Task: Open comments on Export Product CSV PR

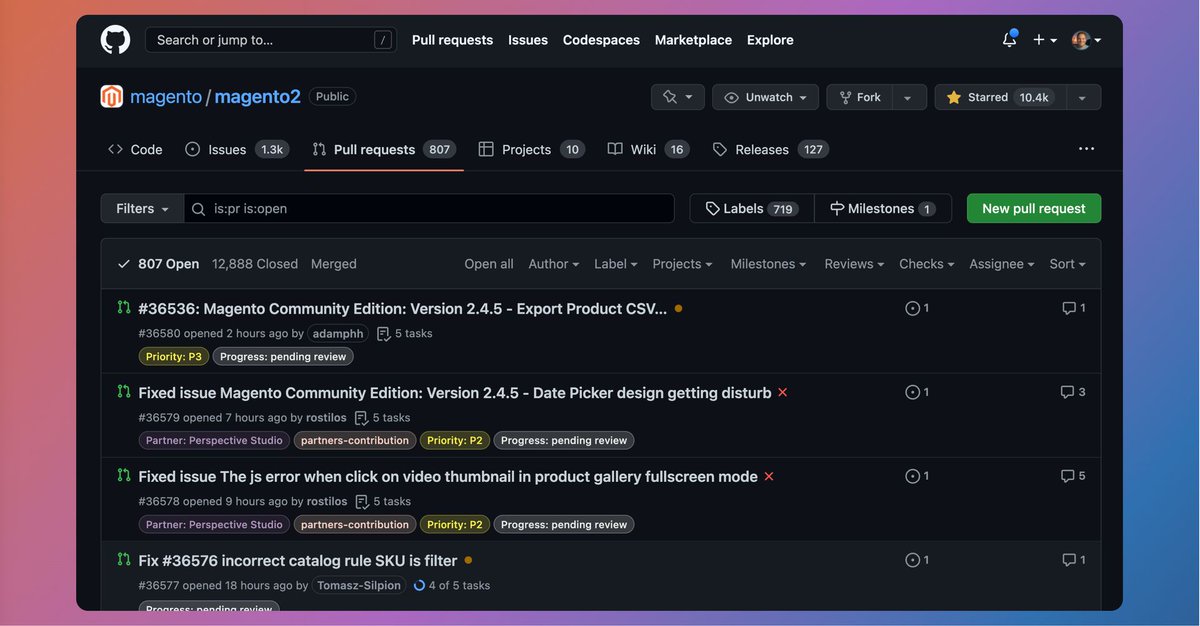Action: (x=1074, y=308)
